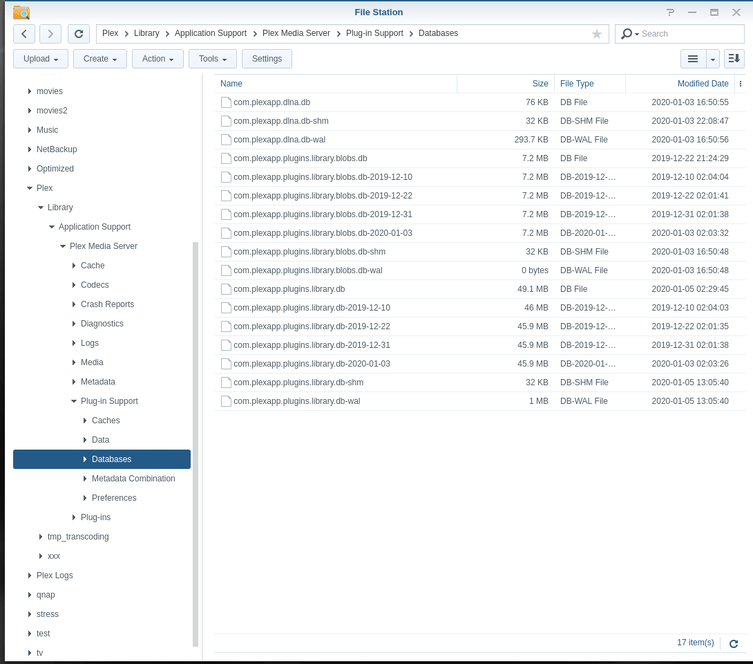The height and width of the screenshot is (664, 753).
Task: Click the File Station app icon
Action: [x=21, y=12]
